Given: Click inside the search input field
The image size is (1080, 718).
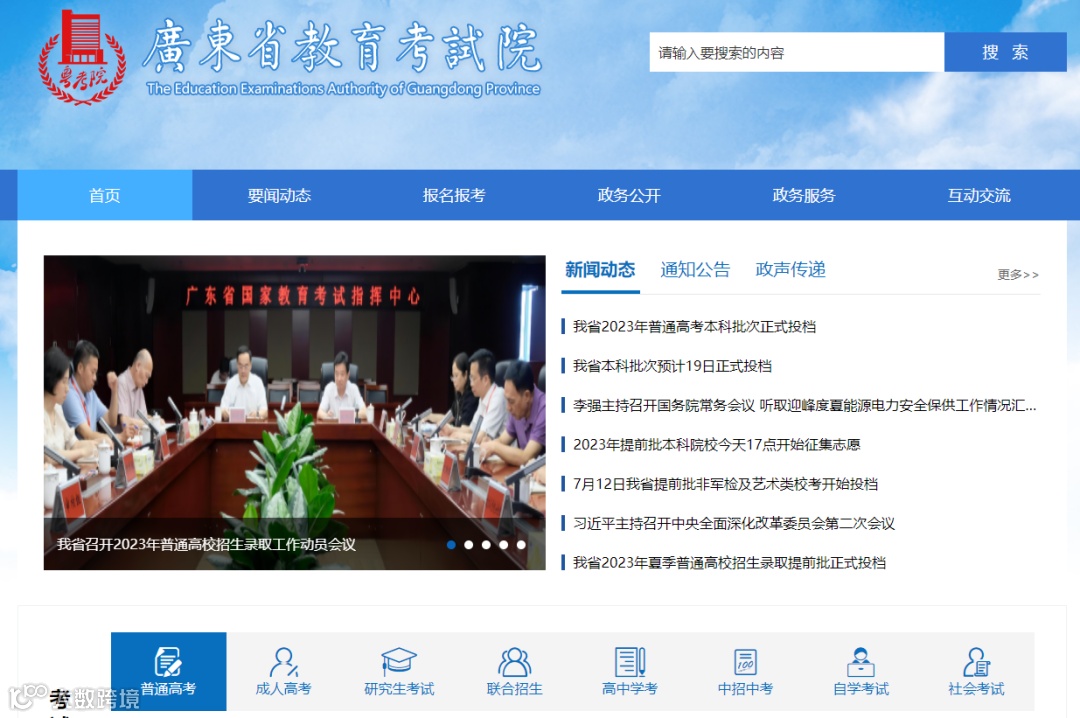Looking at the screenshot, I should pyautogui.click(x=795, y=52).
